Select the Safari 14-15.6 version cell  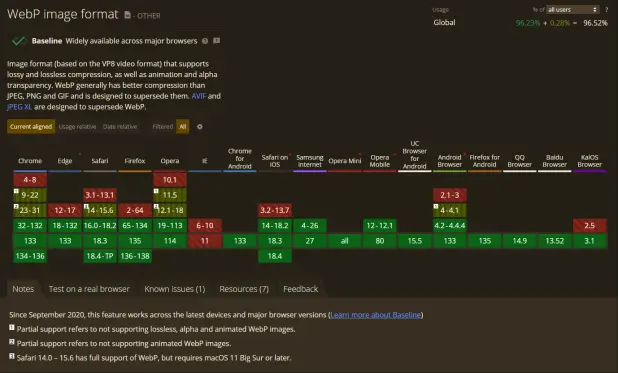click(100, 211)
